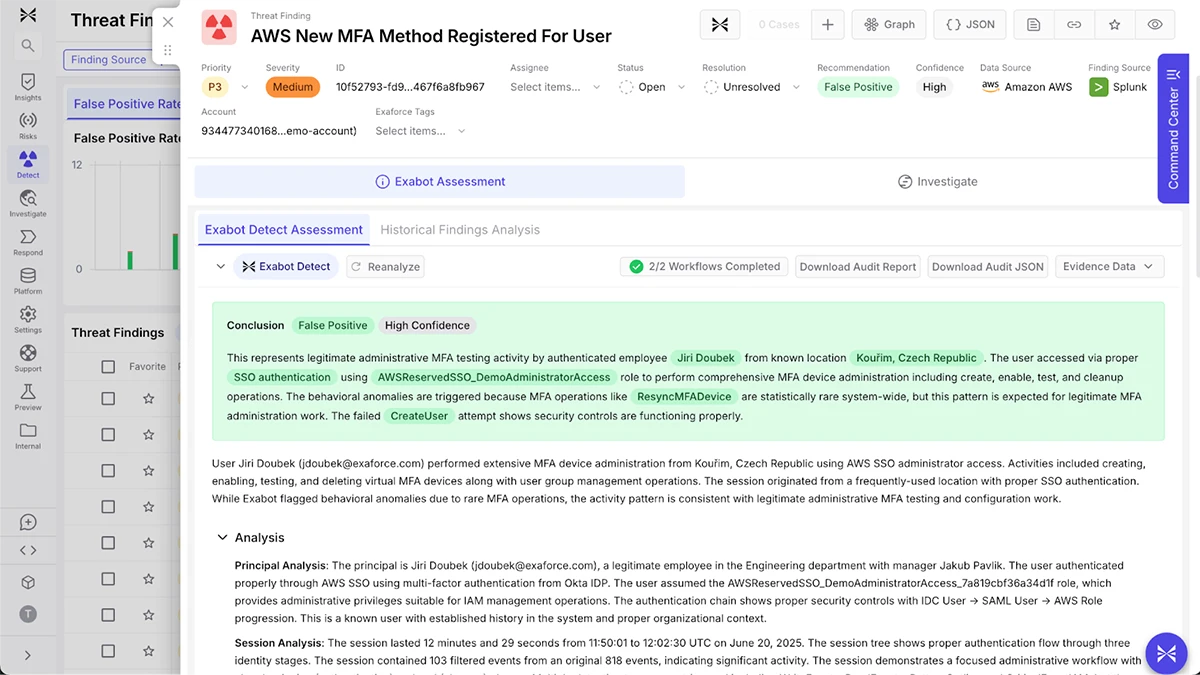Collapse the Analysis section
Viewport: 1200px width, 675px height.
222,537
